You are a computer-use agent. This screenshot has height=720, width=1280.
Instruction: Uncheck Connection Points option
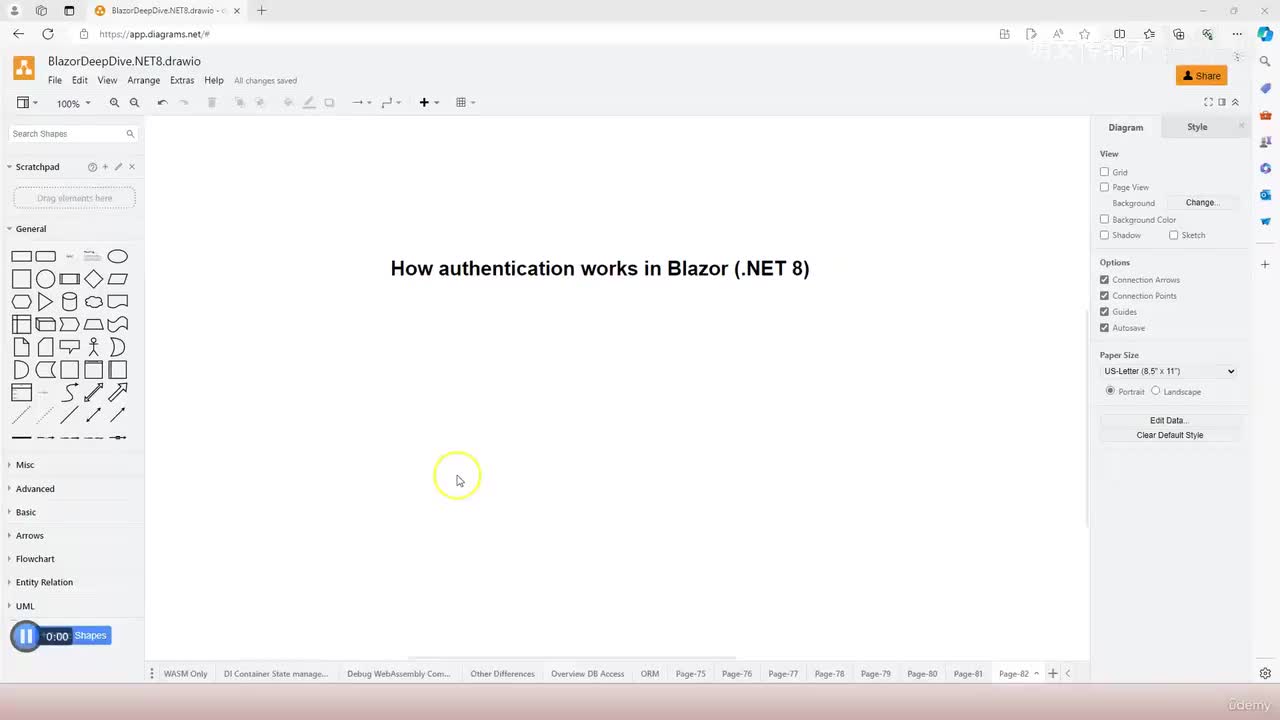click(x=1104, y=296)
